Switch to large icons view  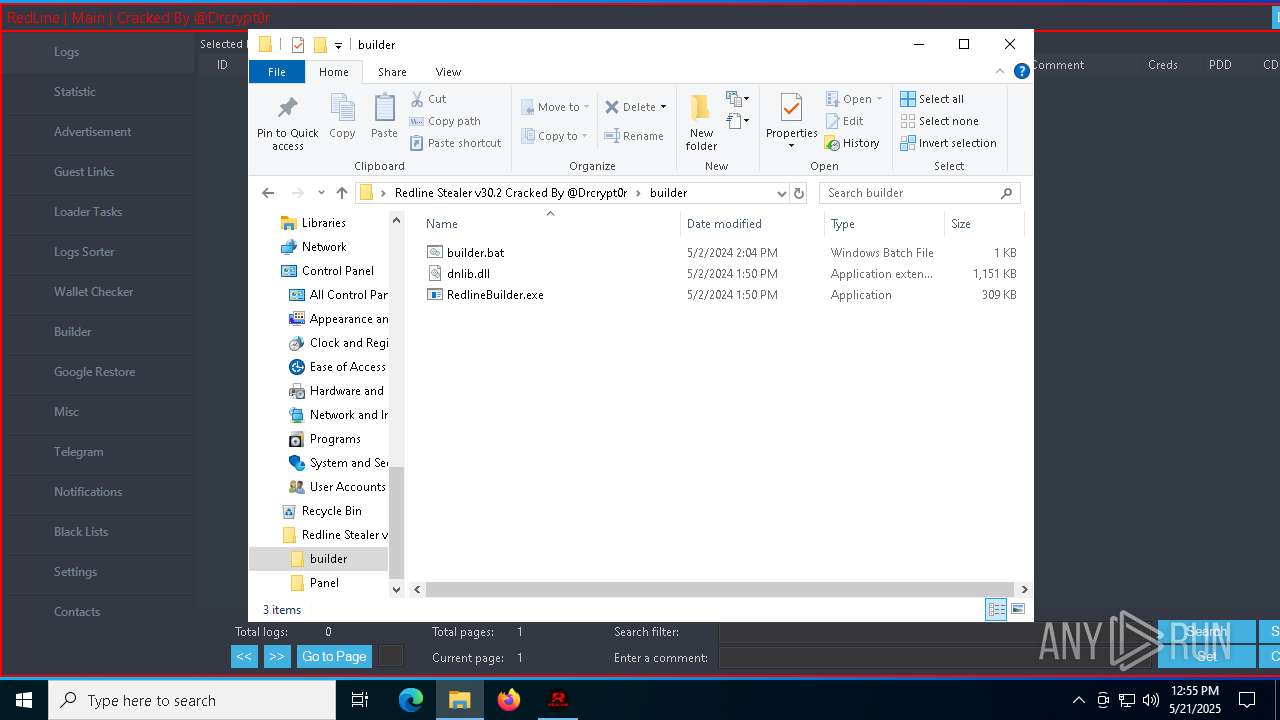(x=1018, y=609)
